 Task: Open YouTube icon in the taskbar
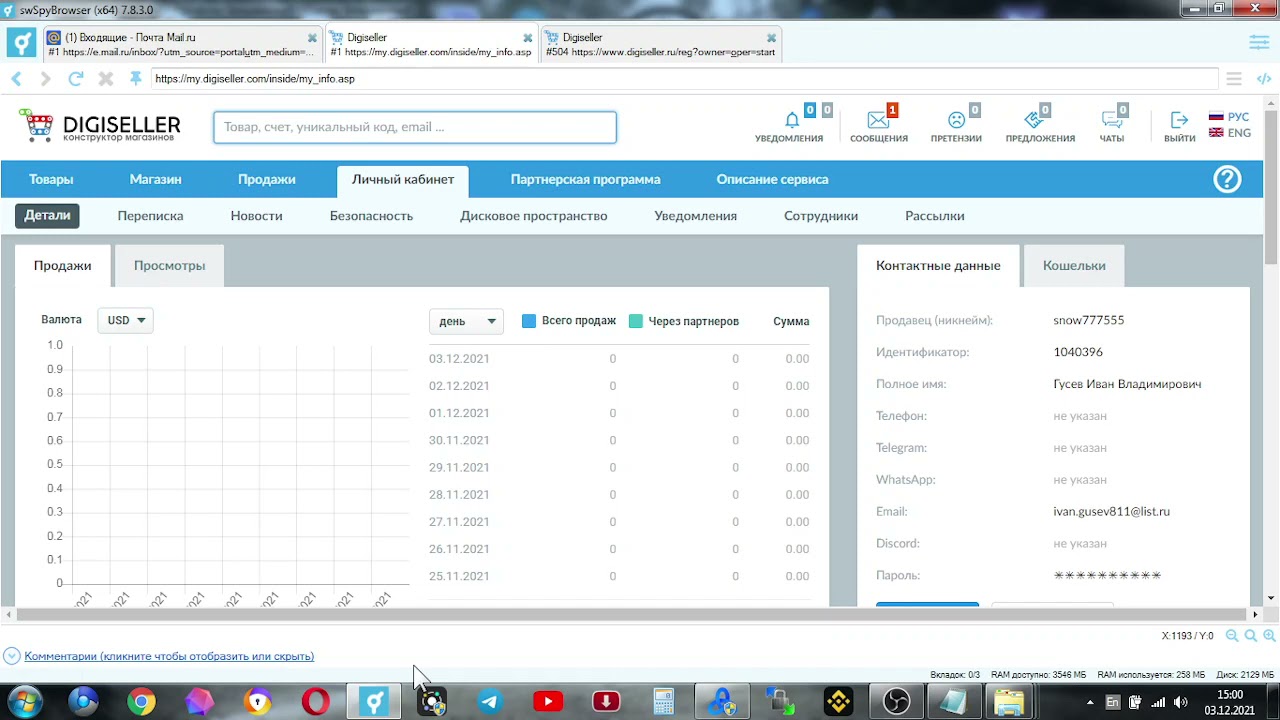[548, 702]
